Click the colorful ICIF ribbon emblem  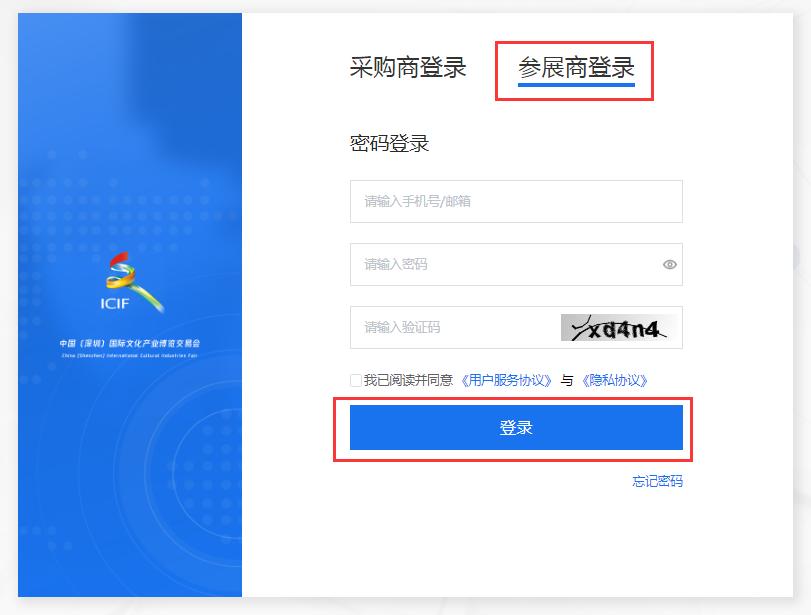click(x=134, y=282)
